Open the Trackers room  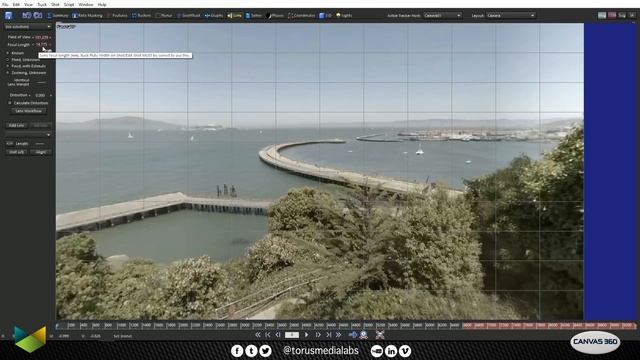[x=141, y=16]
